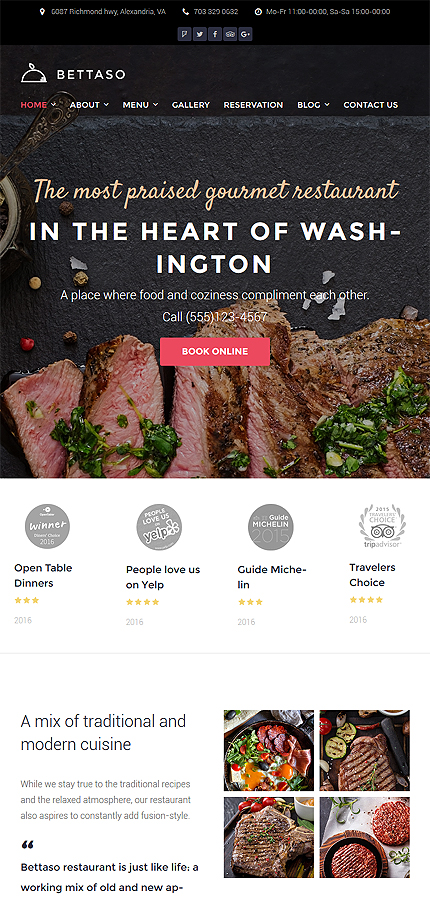
Task: Click the Book Online button
Action: [x=215, y=351]
